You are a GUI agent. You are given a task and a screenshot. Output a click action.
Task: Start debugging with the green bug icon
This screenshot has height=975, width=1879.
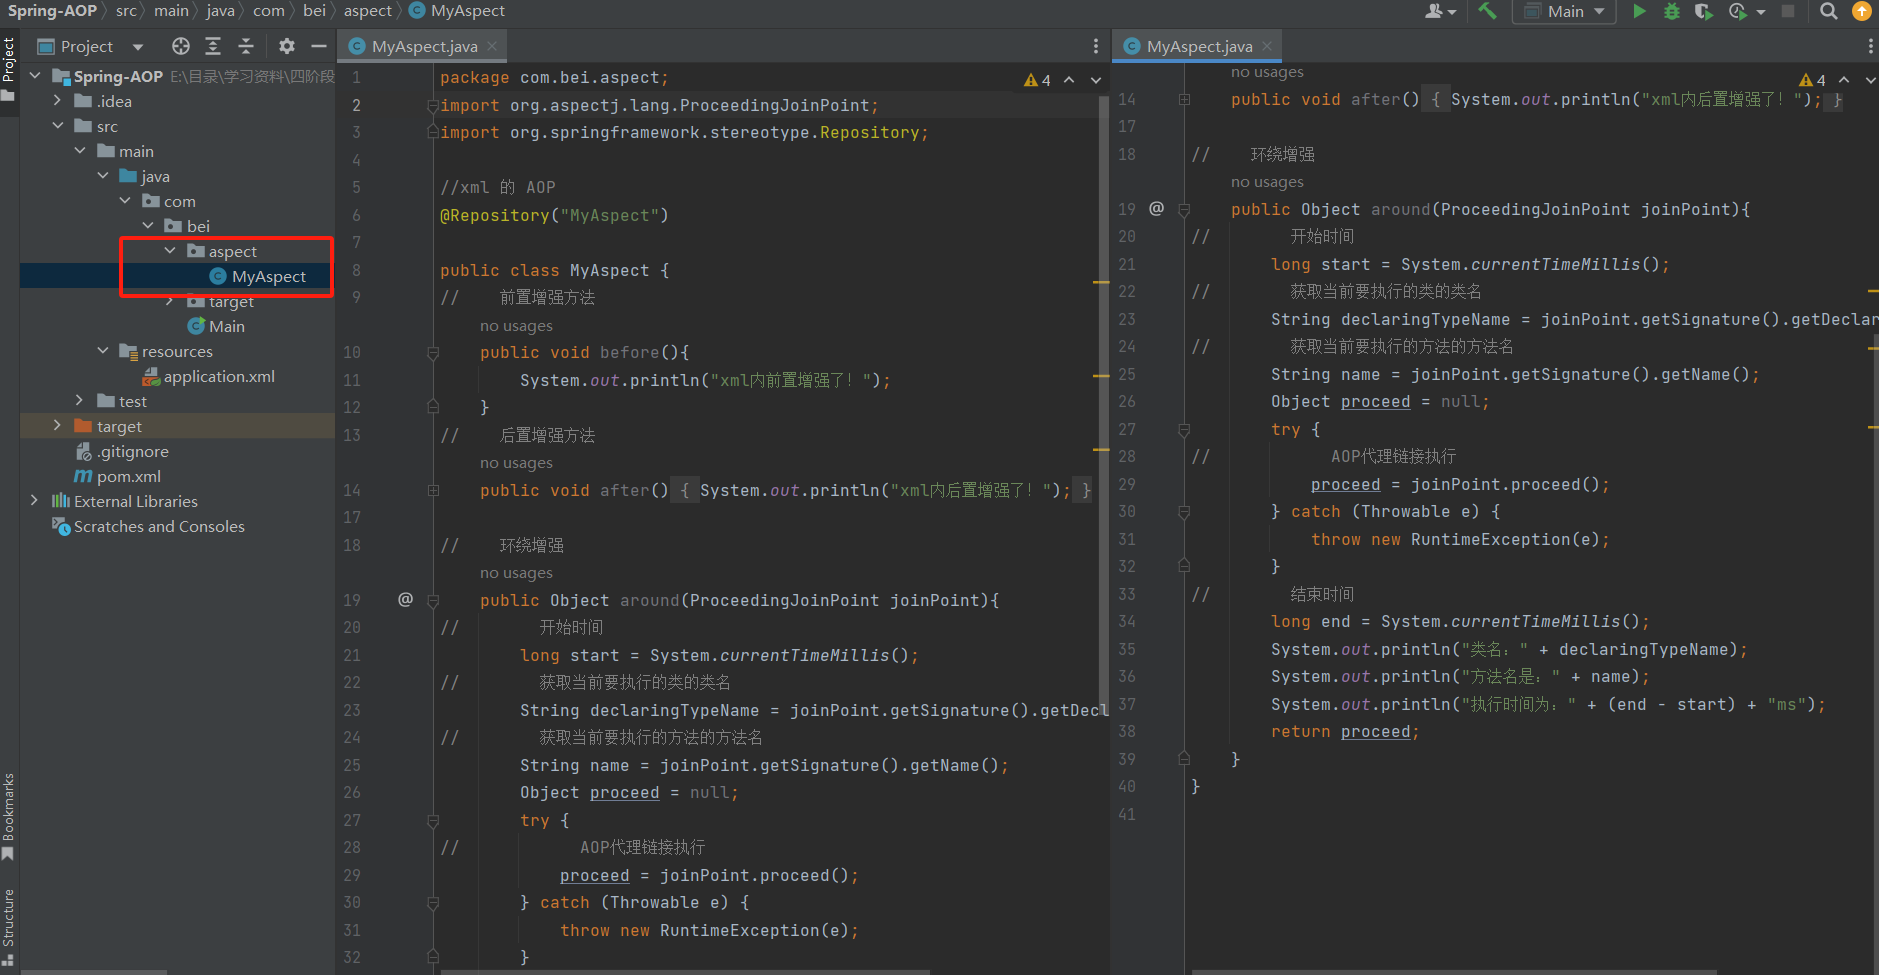[1671, 11]
